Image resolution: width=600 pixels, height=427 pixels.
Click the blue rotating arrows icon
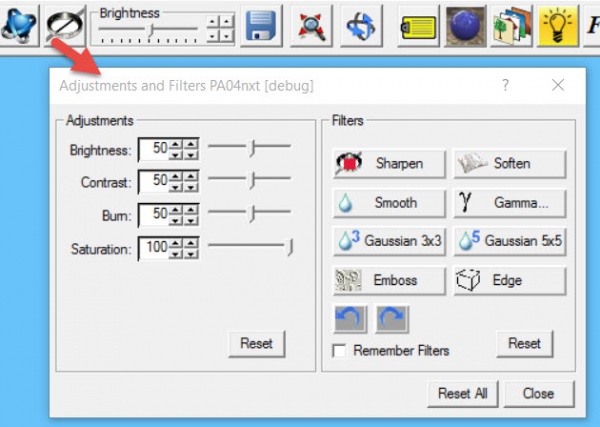pos(361,26)
